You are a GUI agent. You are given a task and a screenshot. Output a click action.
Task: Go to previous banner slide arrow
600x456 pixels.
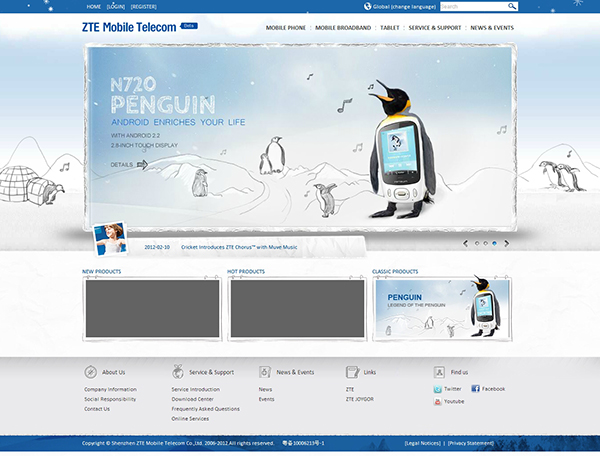pyautogui.click(x=465, y=243)
